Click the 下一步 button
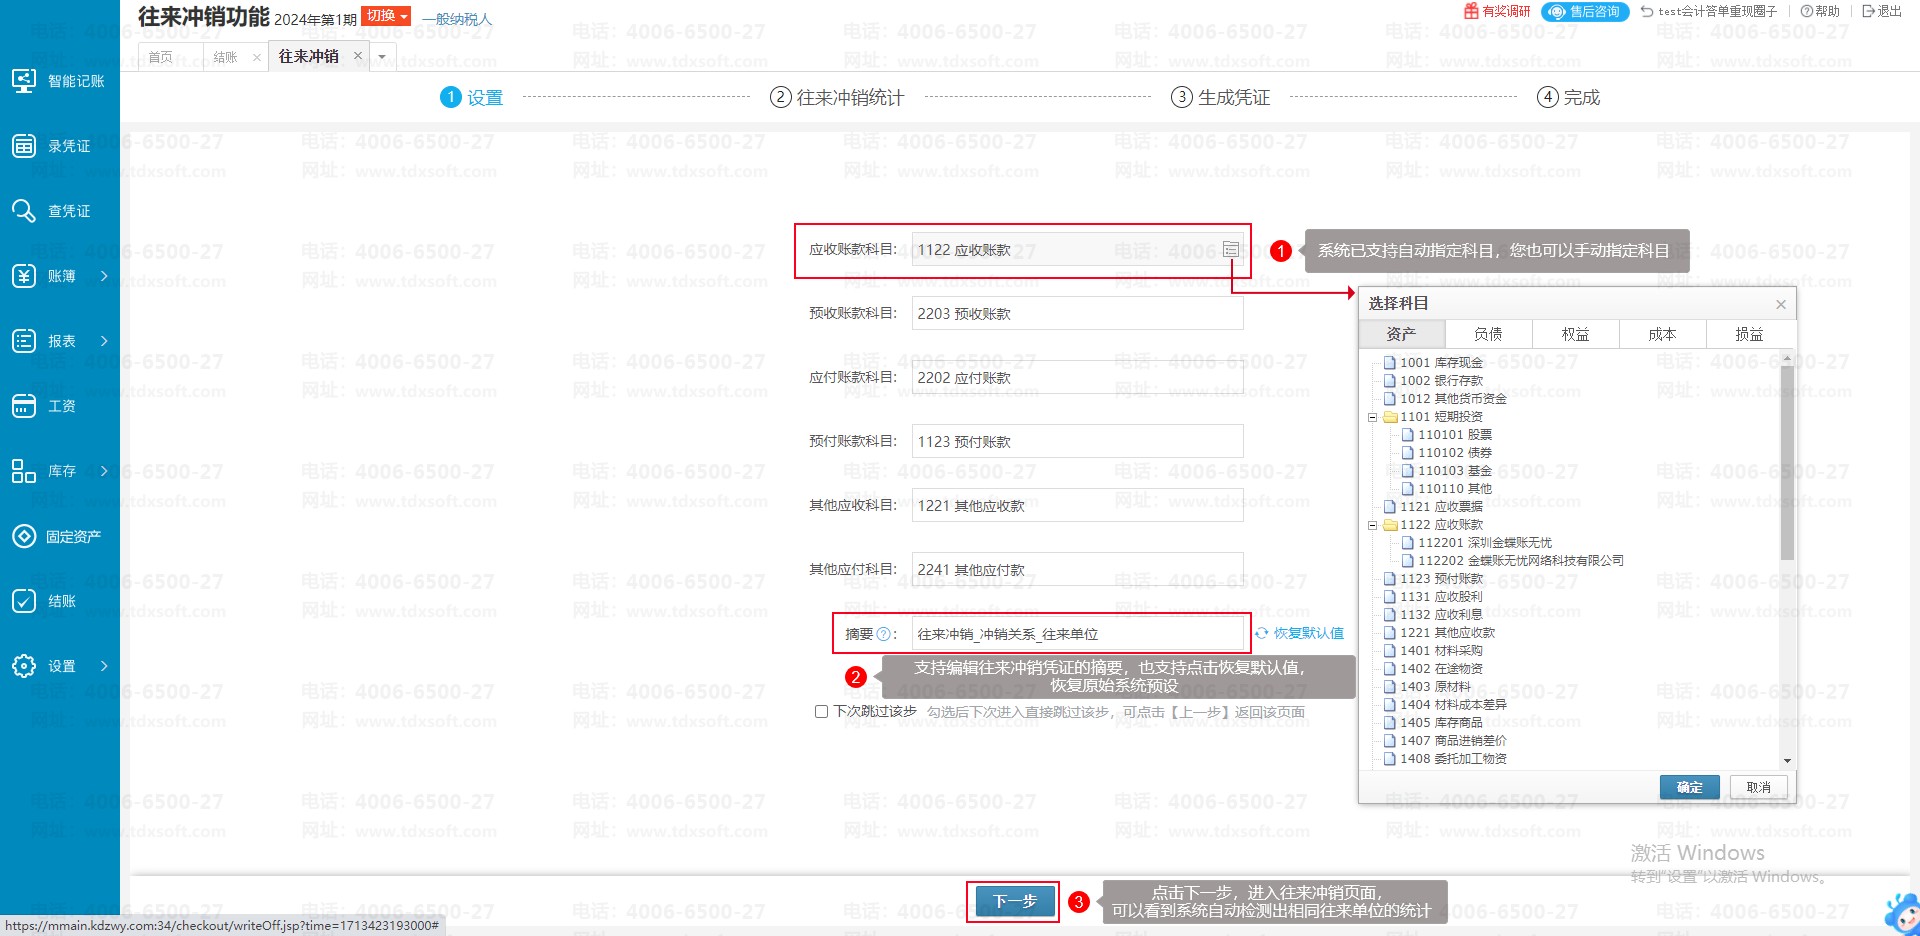Image resolution: width=1920 pixels, height=936 pixels. [1015, 901]
